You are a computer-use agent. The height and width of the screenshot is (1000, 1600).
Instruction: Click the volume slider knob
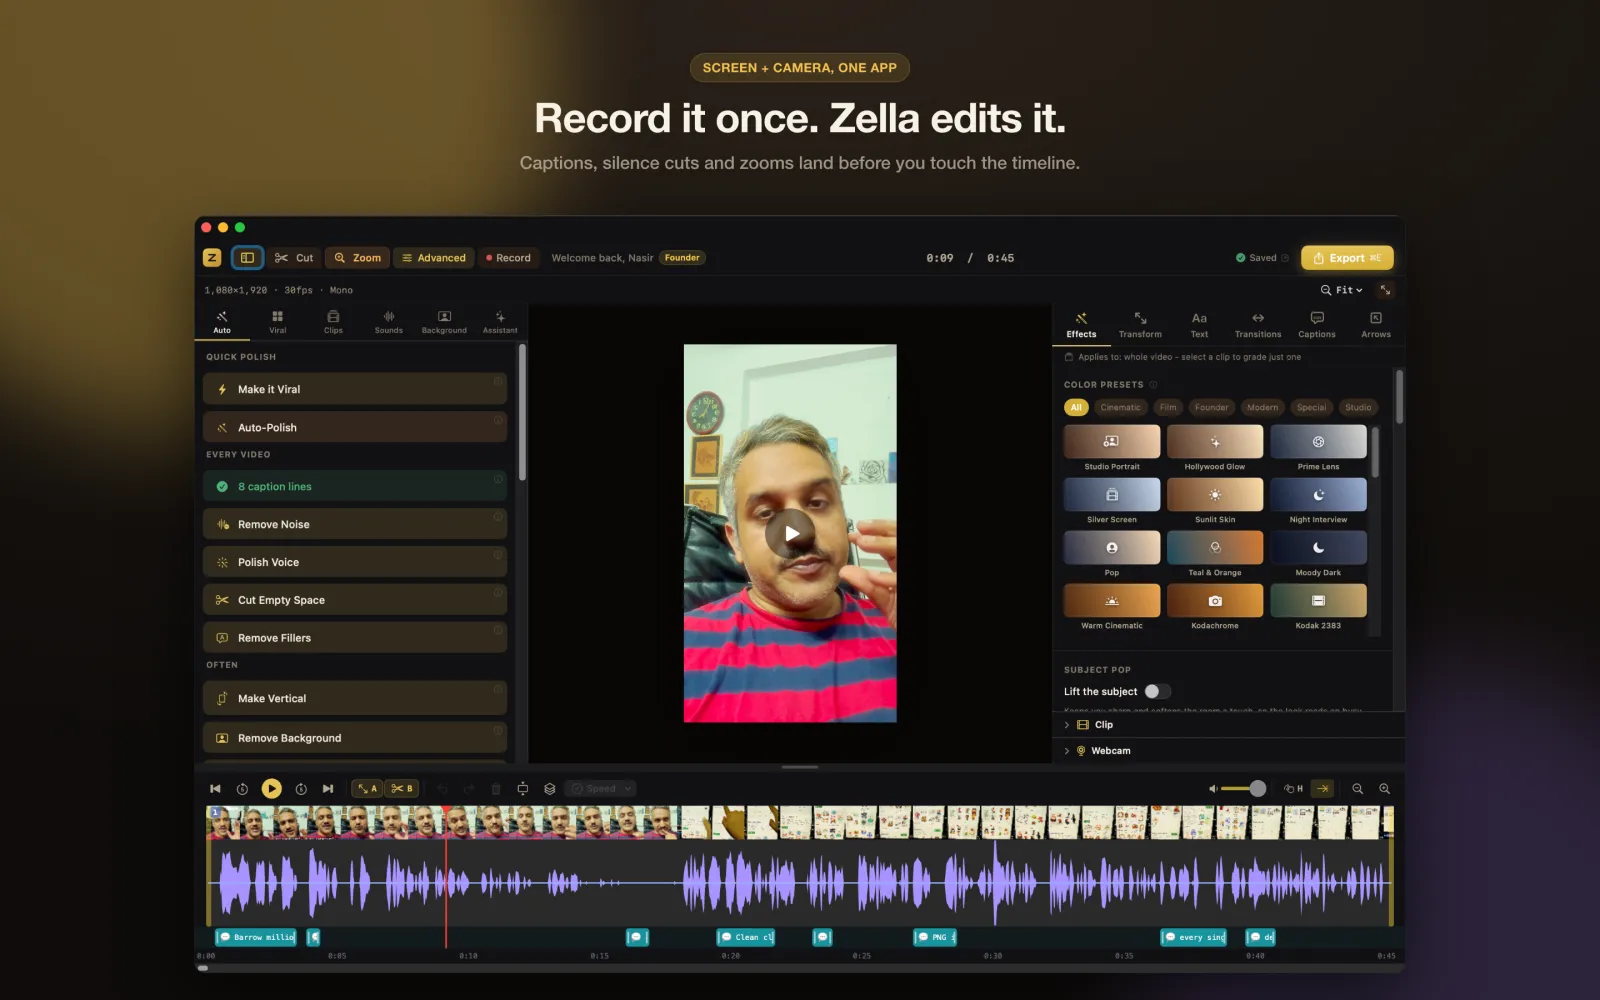point(1258,789)
